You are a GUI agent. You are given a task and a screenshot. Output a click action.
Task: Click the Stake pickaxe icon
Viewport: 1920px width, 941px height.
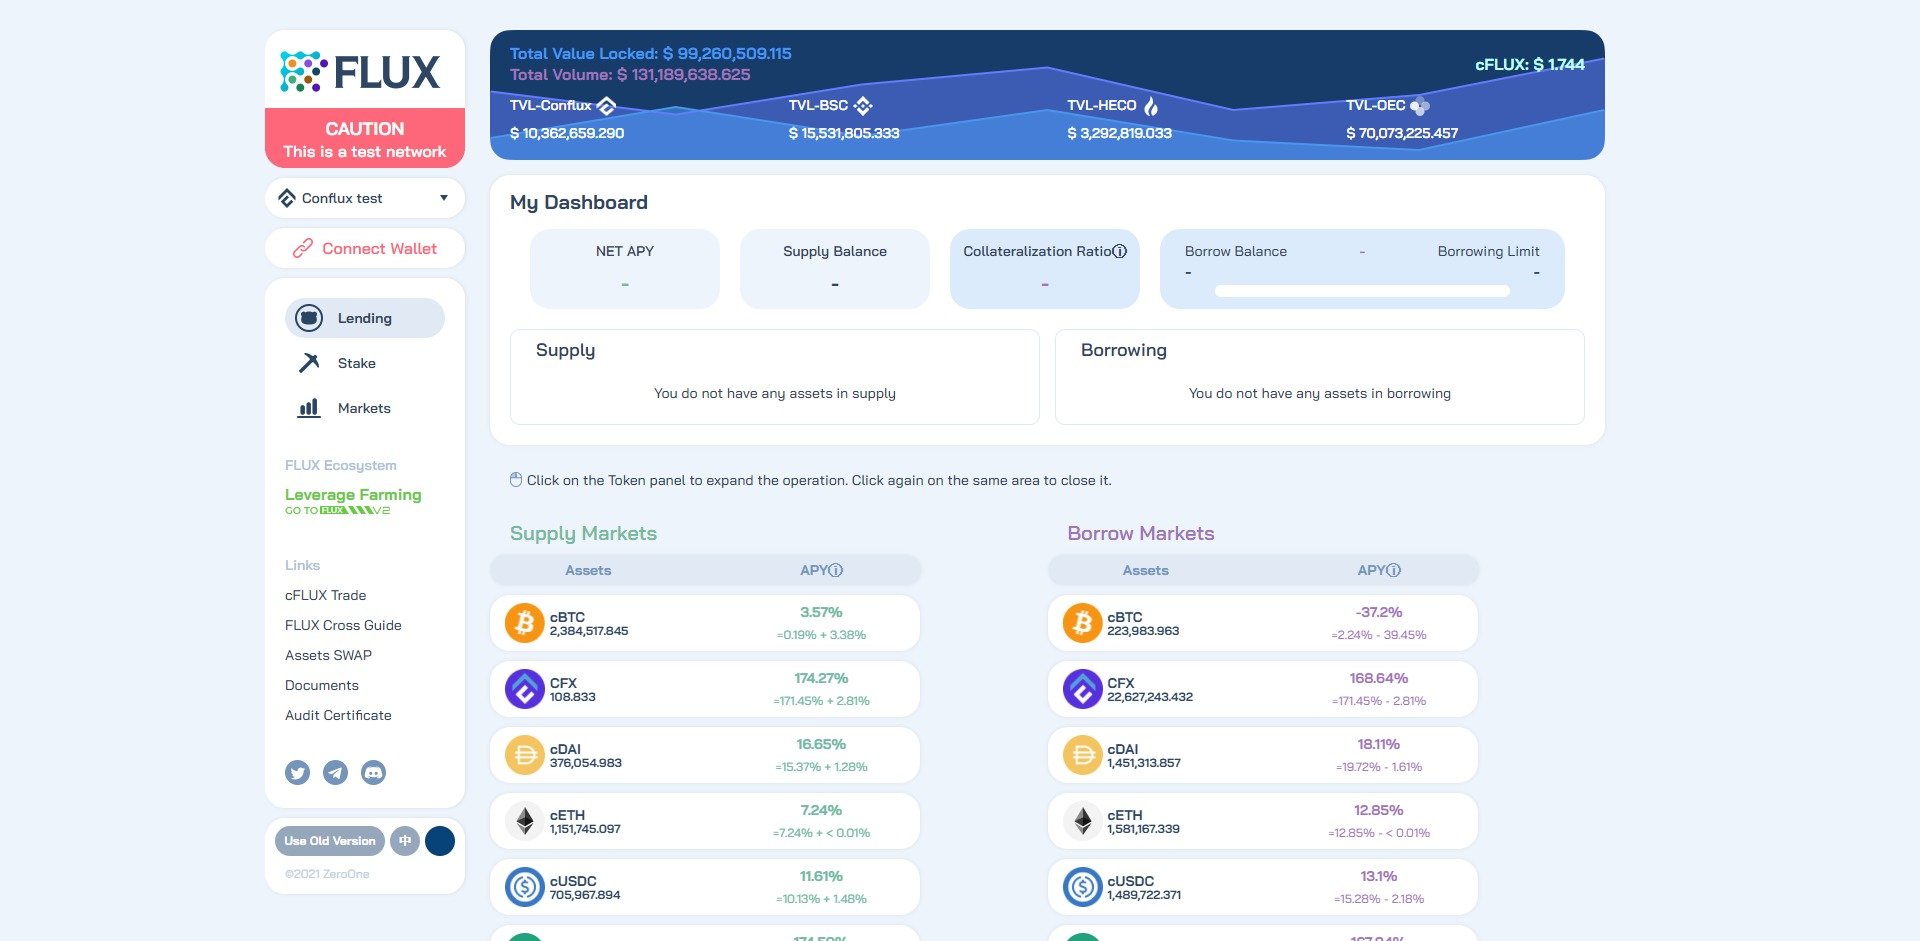pos(309,363)
